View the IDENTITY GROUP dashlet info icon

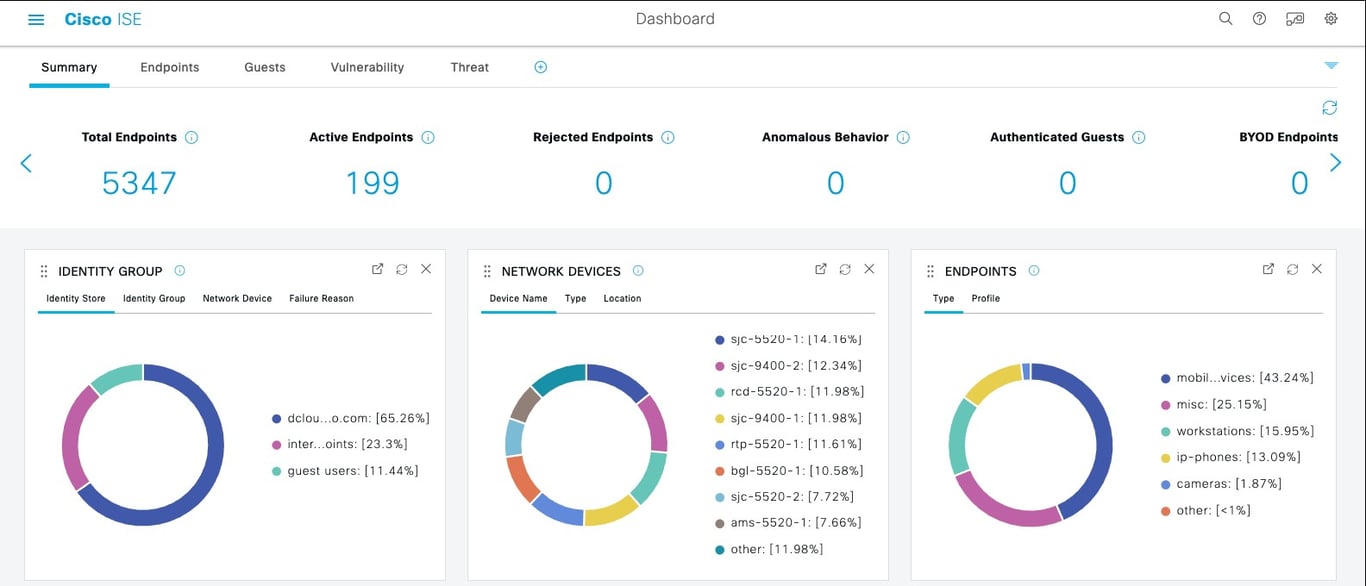point(180,270)
